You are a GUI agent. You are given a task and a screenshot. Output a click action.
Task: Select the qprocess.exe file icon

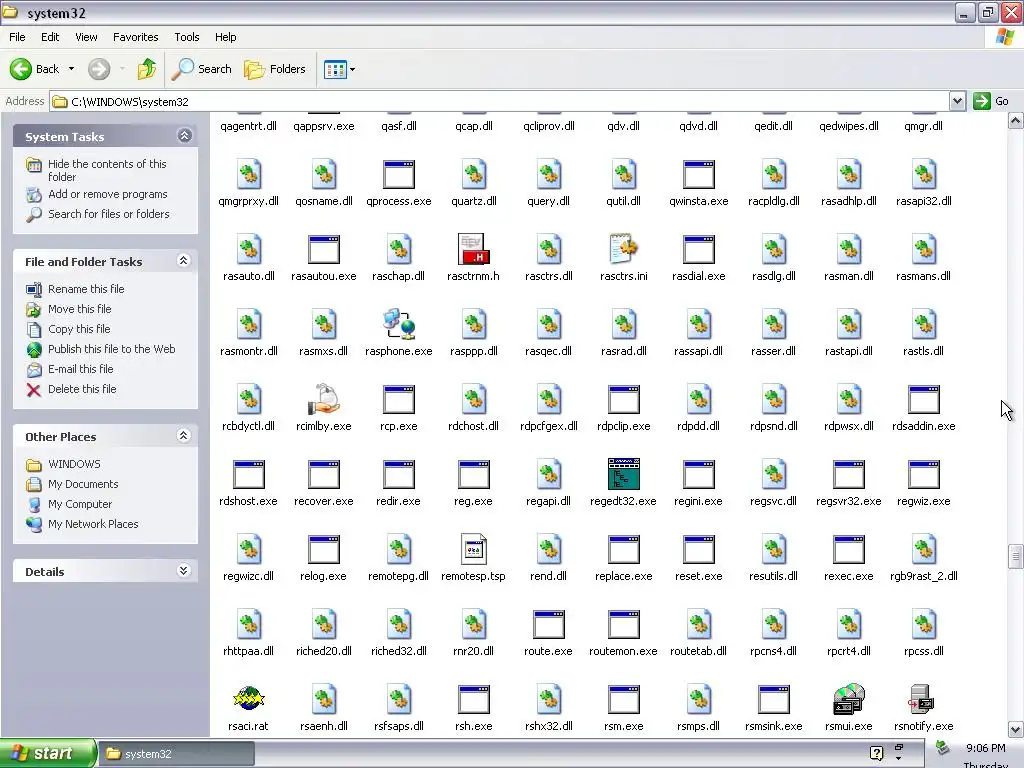(x=398, y=174)
